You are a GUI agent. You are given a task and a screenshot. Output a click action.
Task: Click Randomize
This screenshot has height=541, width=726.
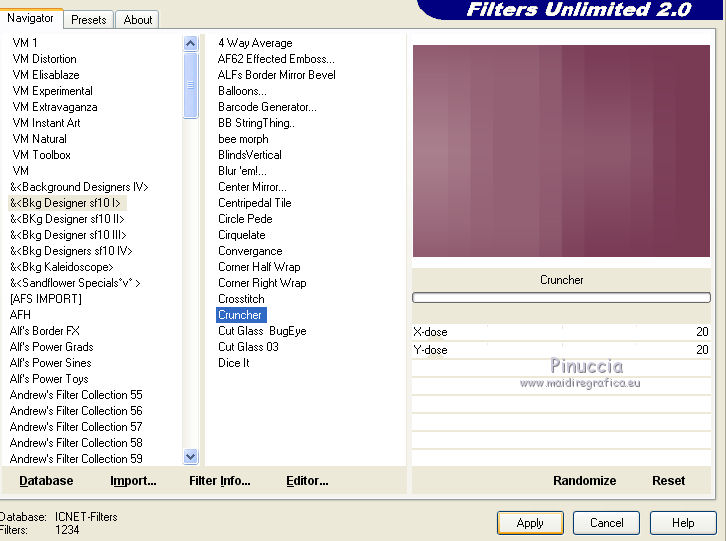click(x=584, y=481)
